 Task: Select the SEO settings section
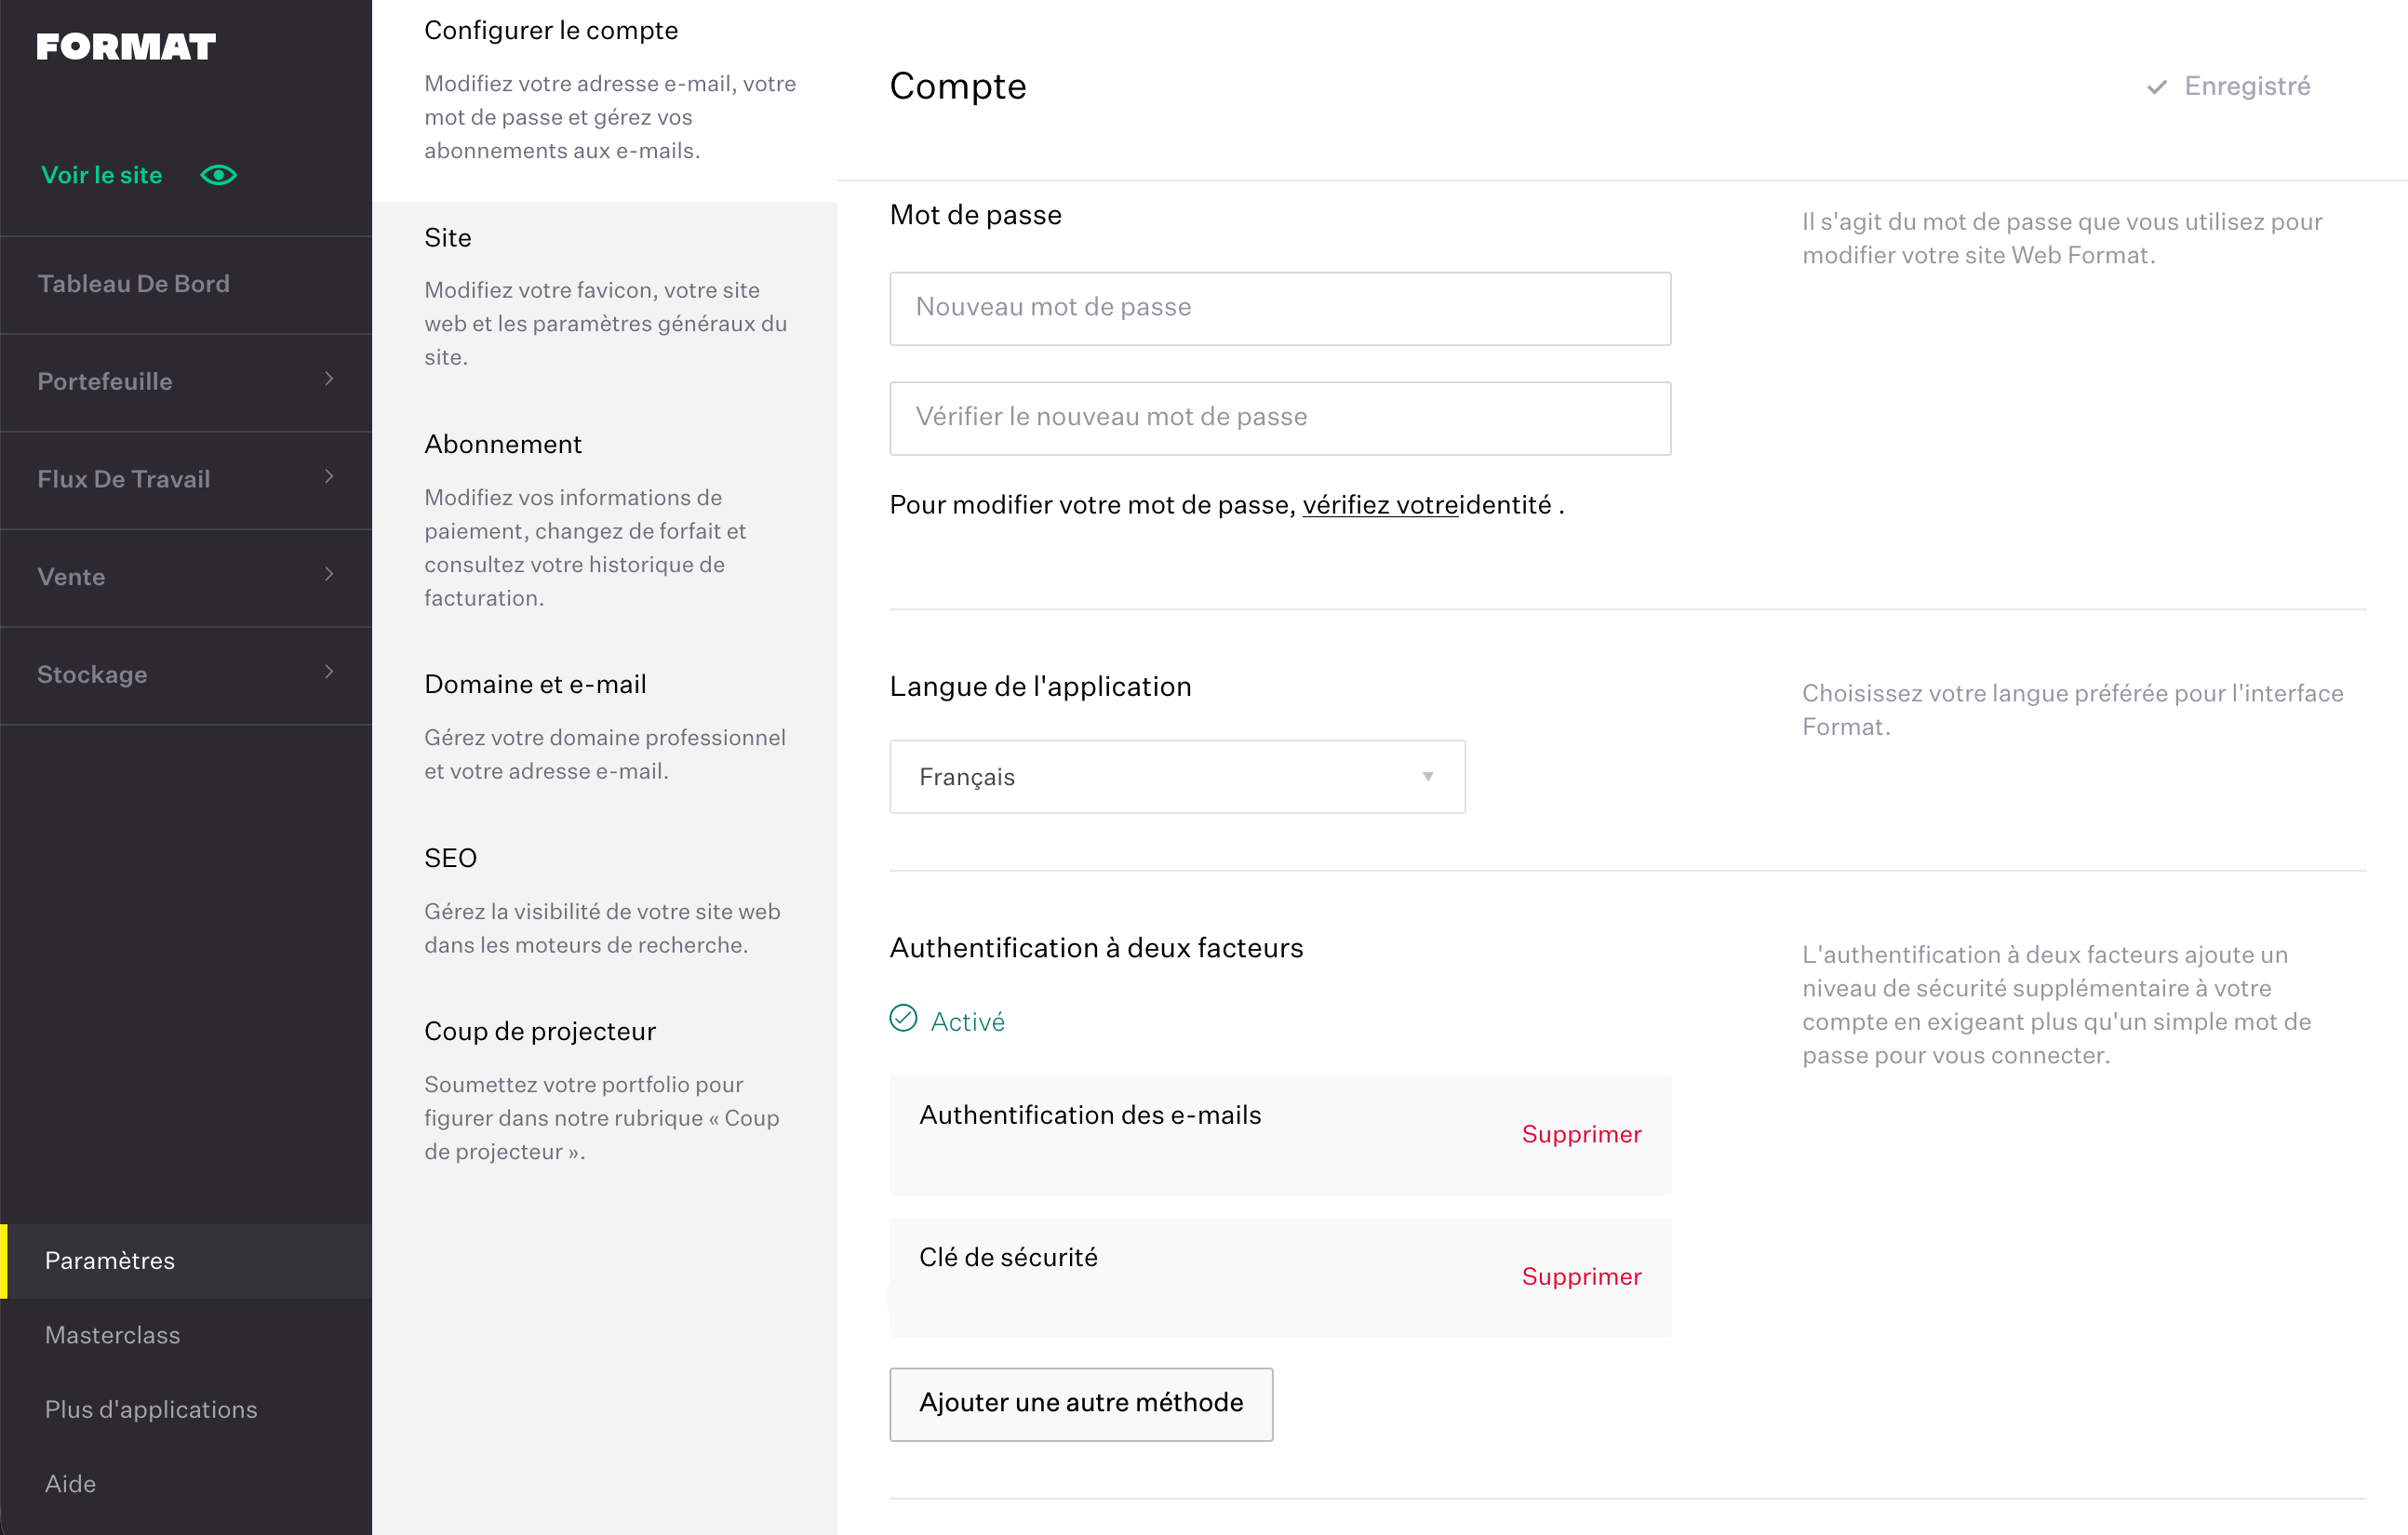(x=450, y=858)
